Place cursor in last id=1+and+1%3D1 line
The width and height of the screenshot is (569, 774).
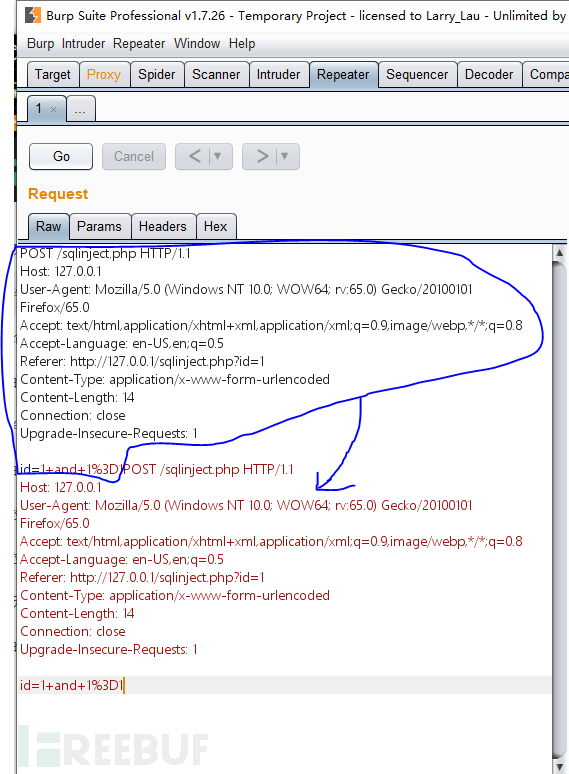(72, 685)
